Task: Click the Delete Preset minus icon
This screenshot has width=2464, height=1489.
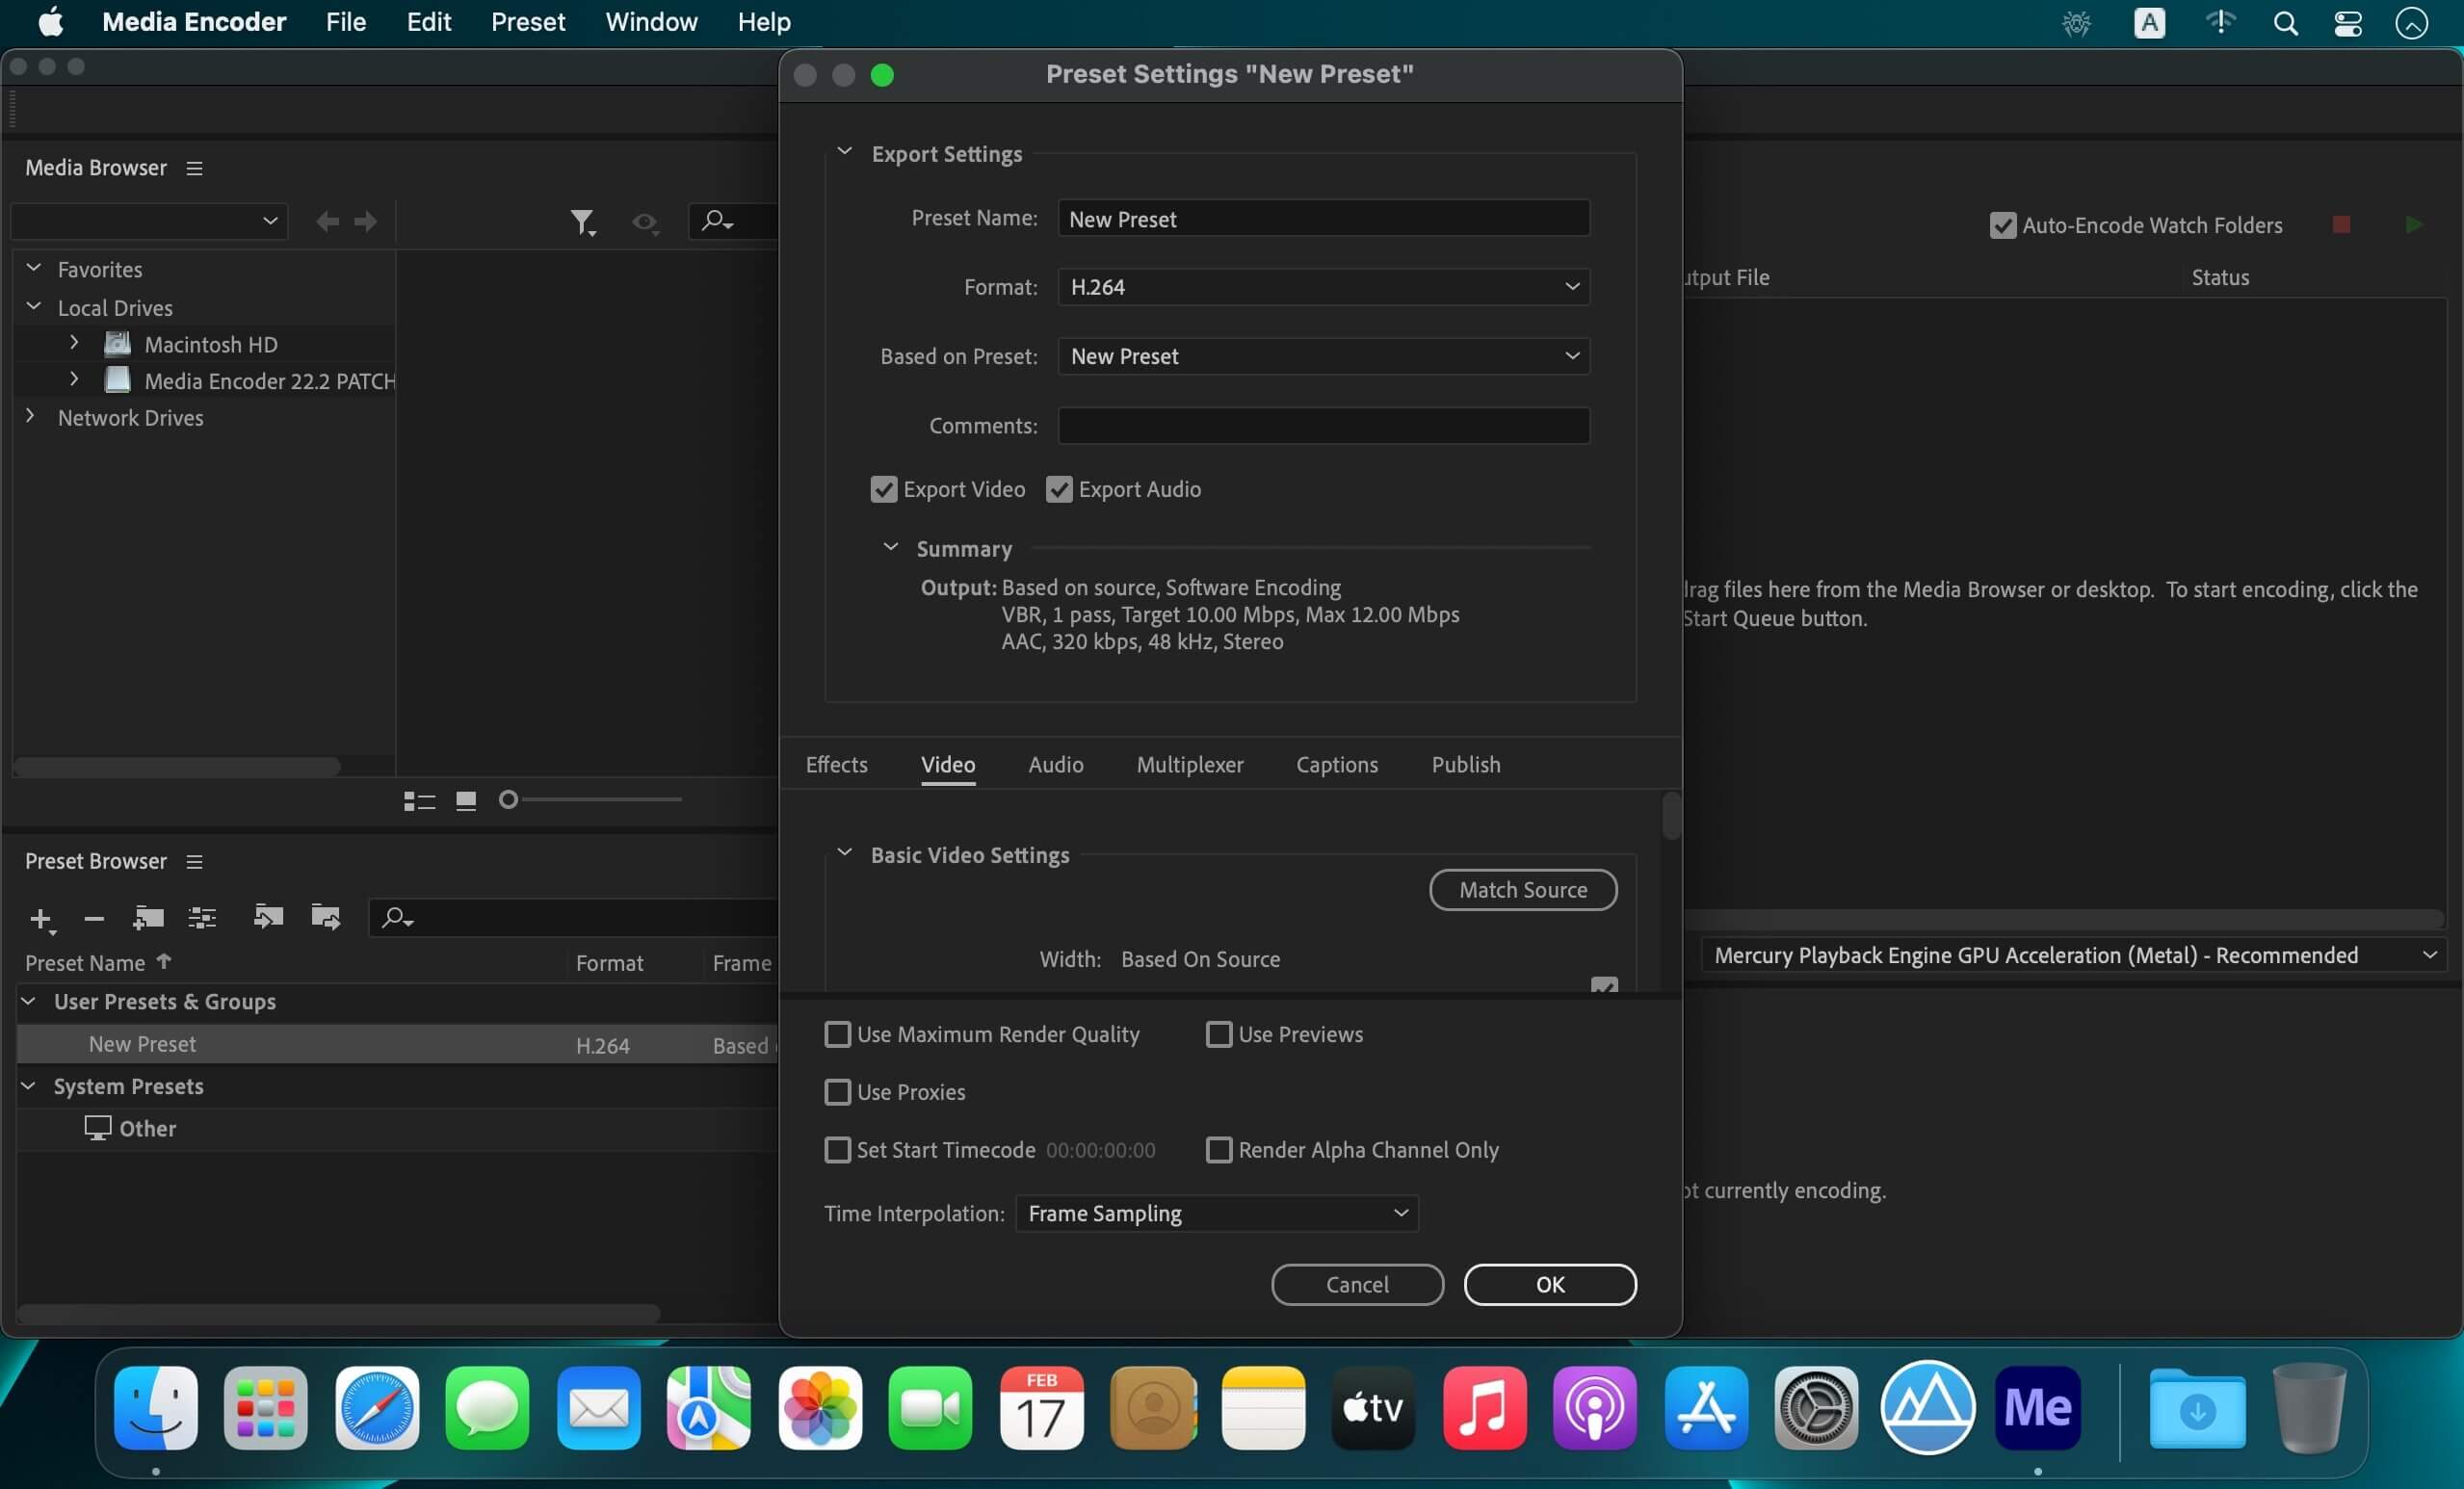Action: click(94, 918)
